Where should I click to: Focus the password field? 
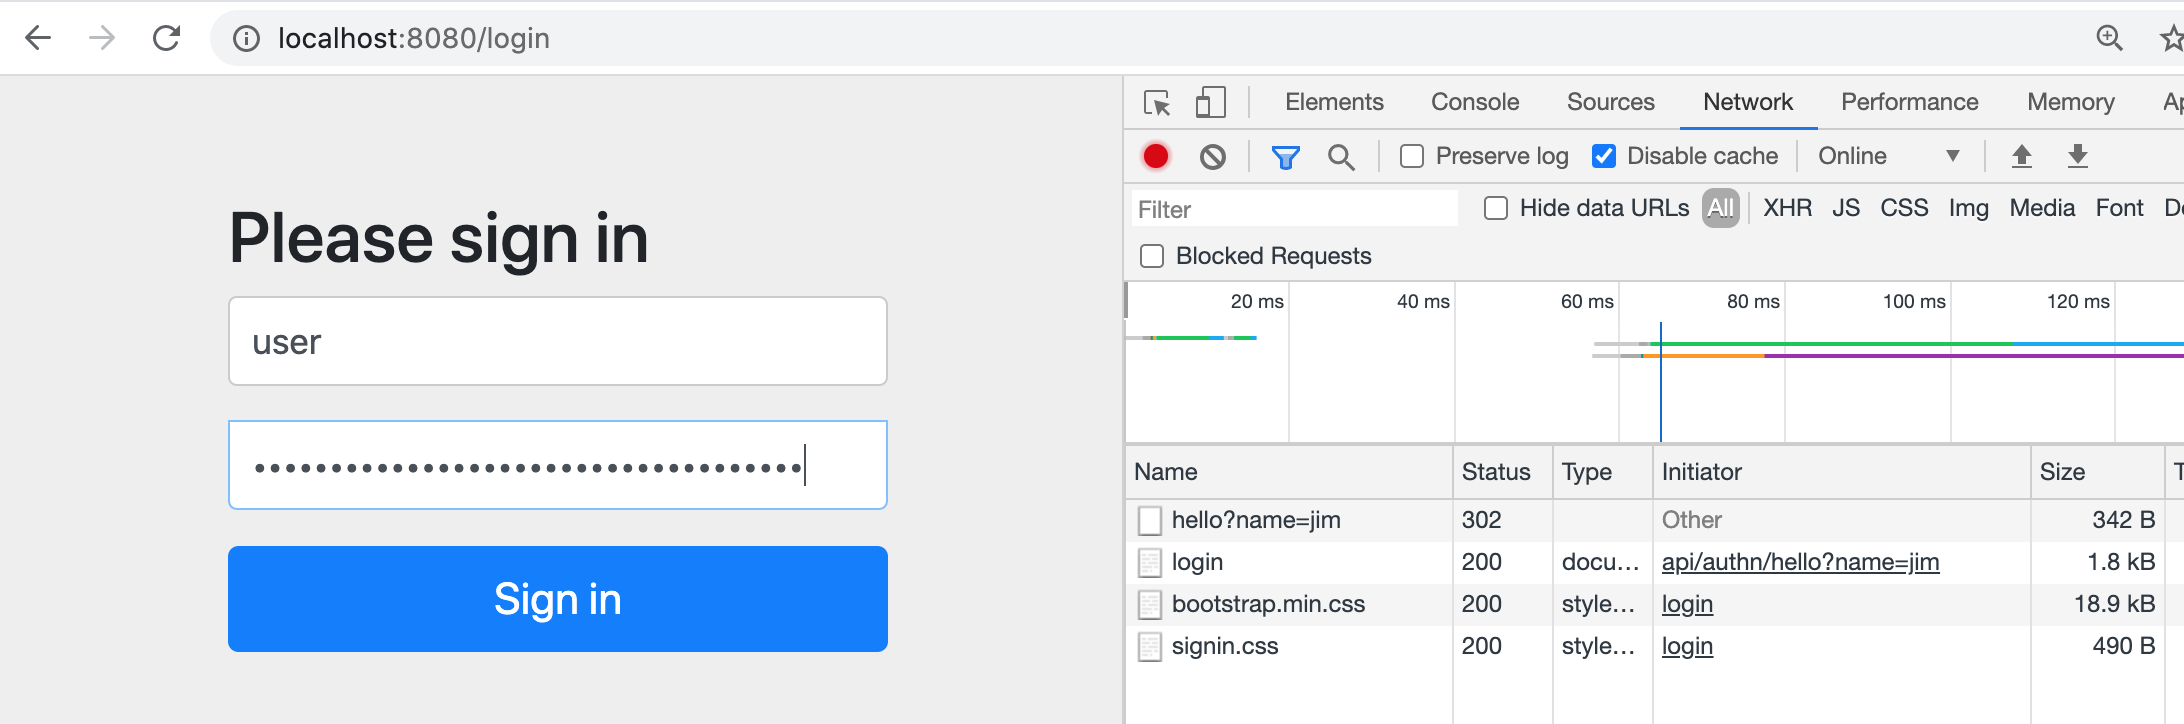558,465
